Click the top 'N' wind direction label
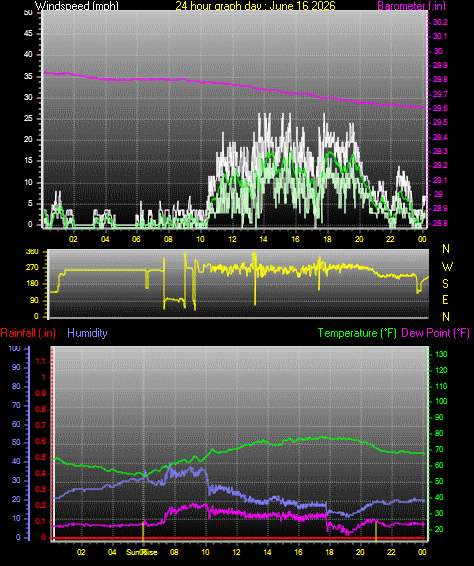The height and width of the screenshot is (566, 474). pyautogui.click(x=446, y=249)
